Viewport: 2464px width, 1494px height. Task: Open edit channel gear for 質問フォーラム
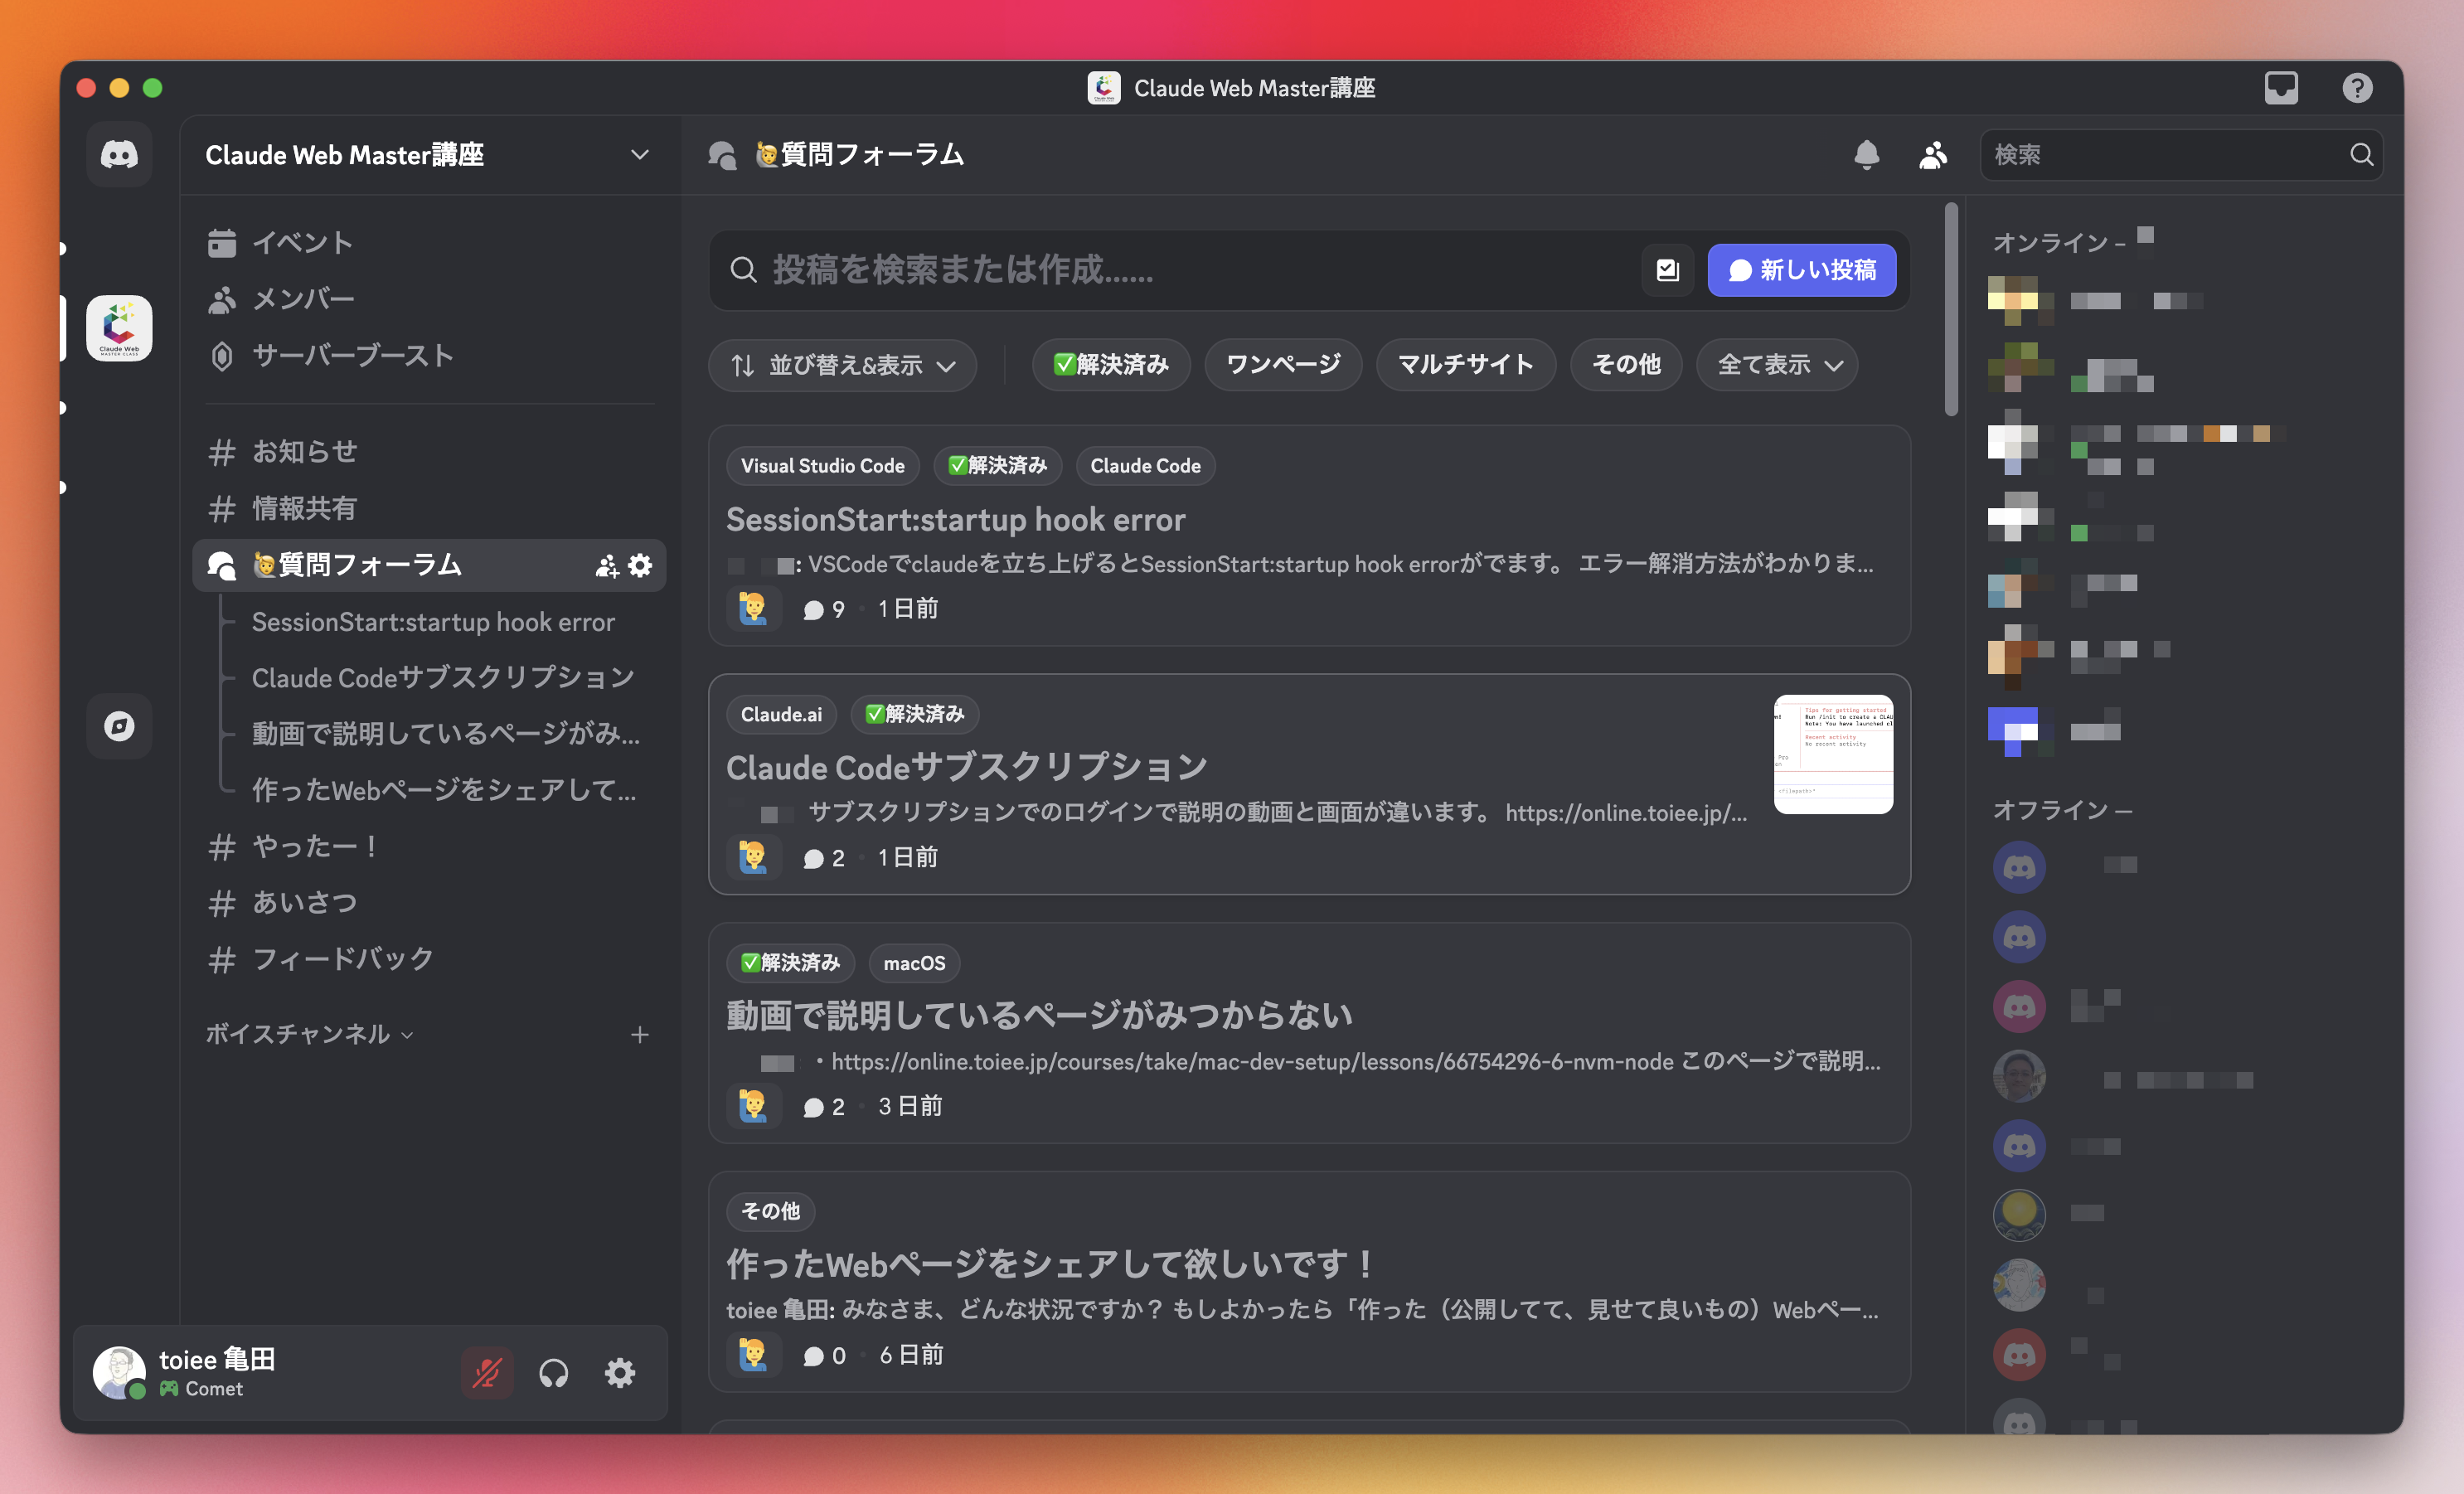point(641,565)
